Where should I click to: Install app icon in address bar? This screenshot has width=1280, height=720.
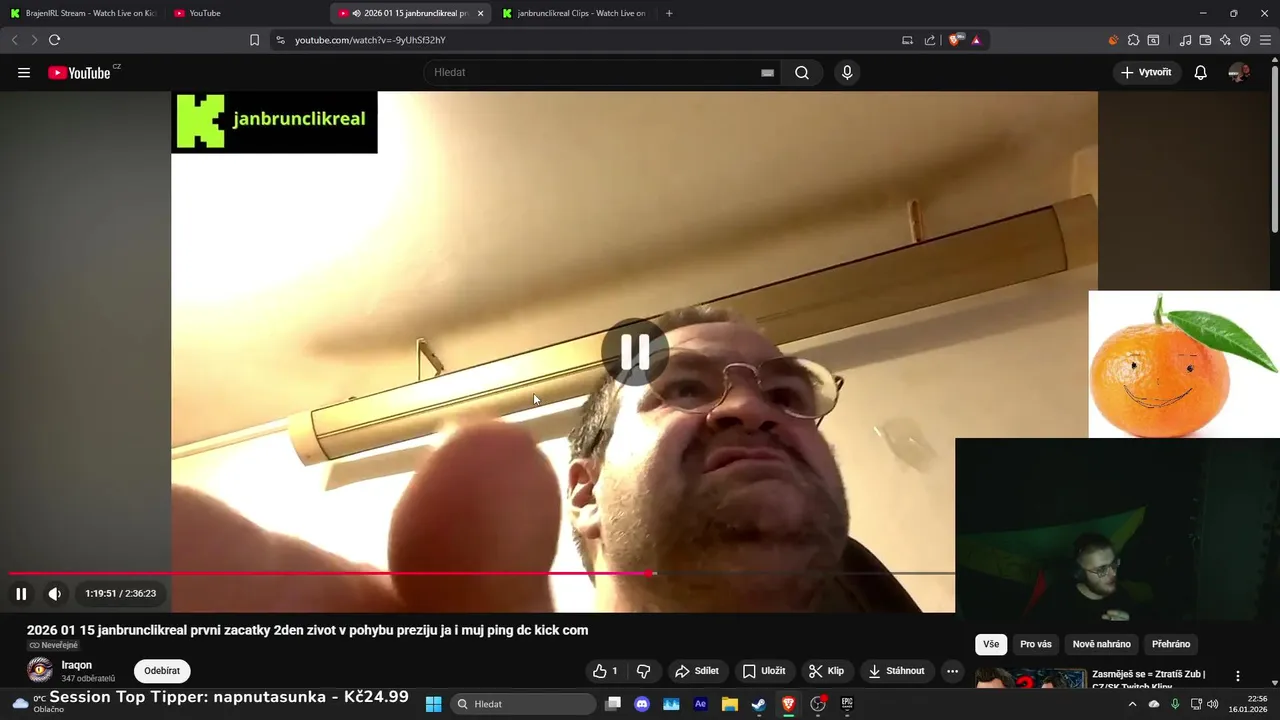point(908,40)
